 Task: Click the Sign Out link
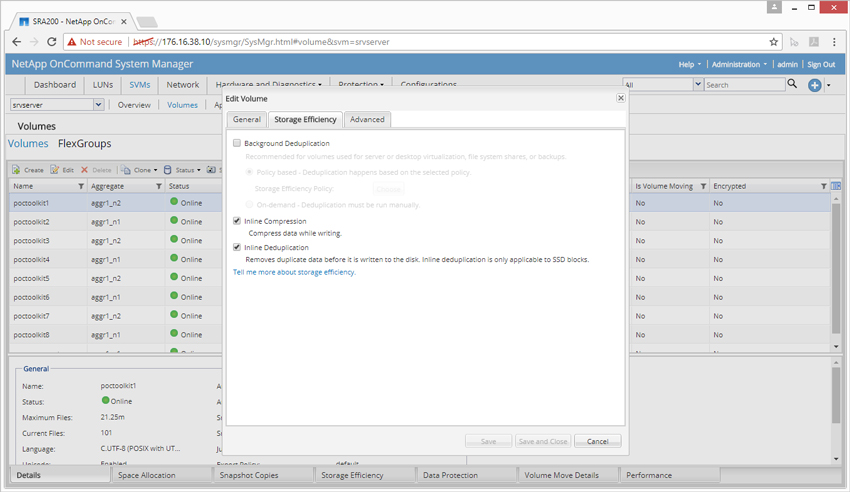821,64
